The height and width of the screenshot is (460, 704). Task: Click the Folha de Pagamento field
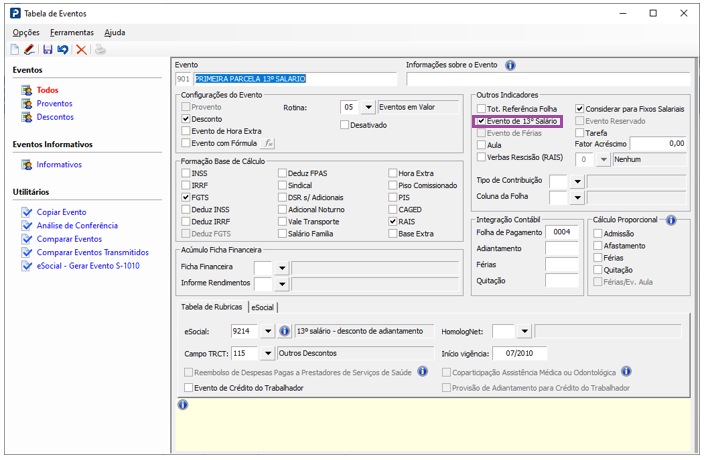click(x=561, y=231)
